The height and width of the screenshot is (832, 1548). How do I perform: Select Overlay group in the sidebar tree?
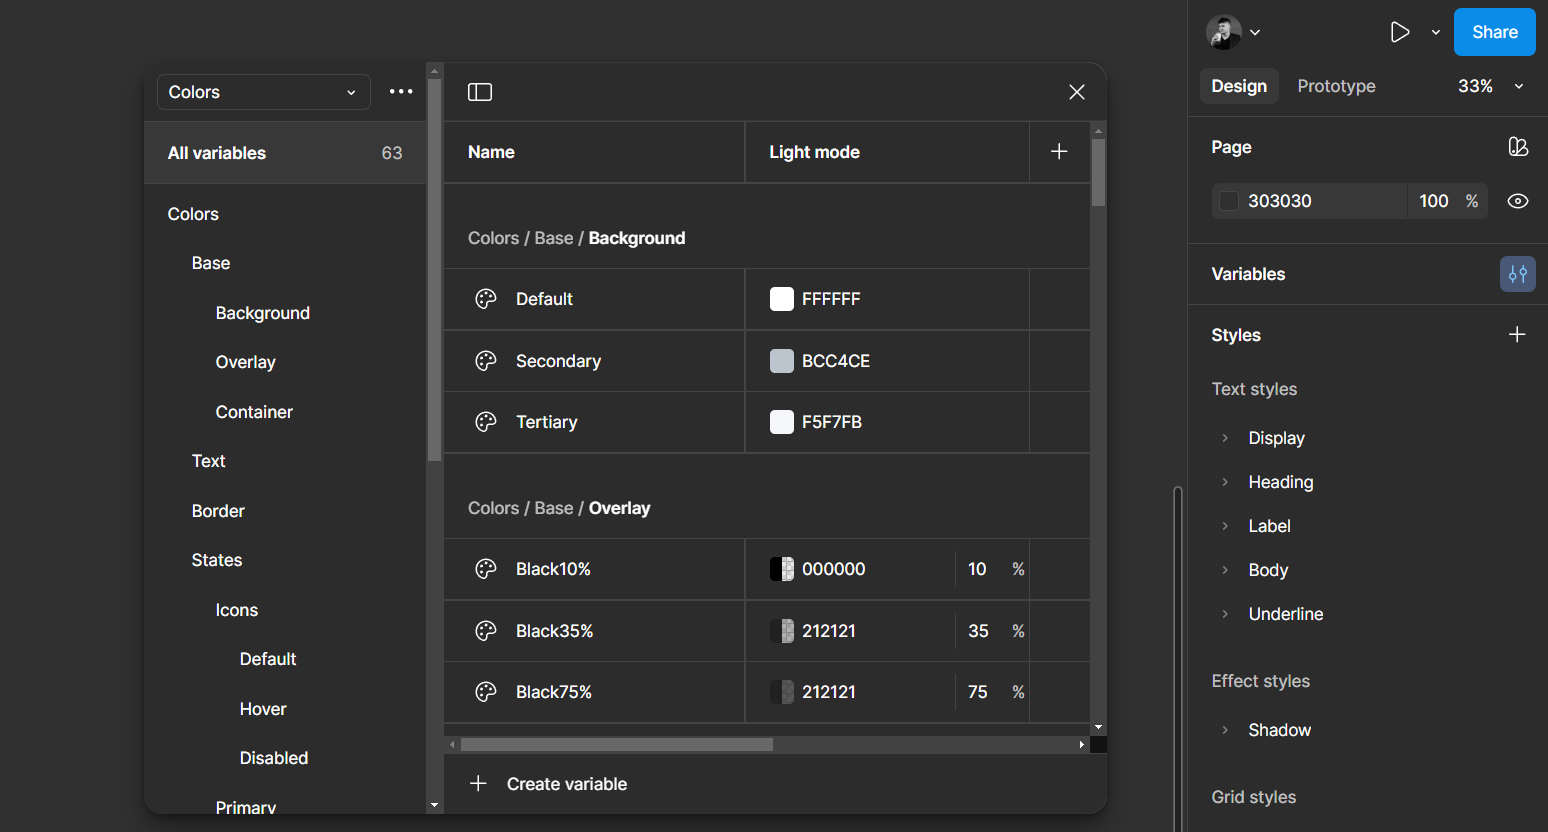pyautogui.click(x=245, y=362)
